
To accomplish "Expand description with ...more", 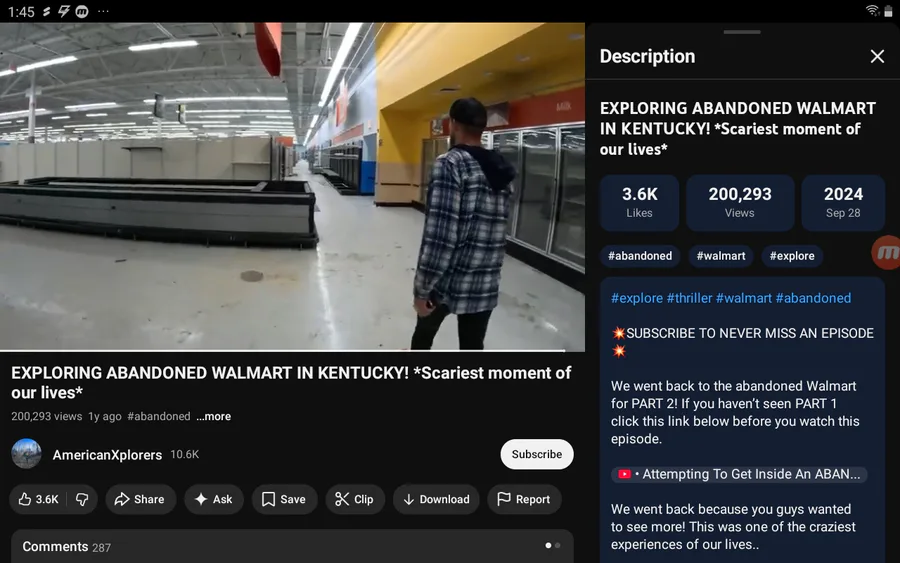I will point(214,416).
